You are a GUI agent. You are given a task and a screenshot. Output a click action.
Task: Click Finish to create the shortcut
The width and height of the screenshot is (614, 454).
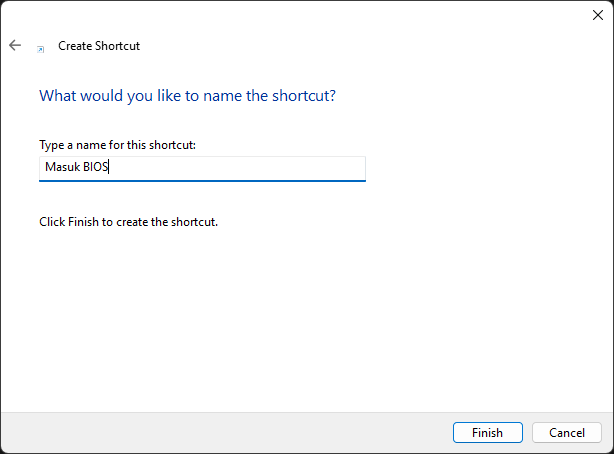[x=488, y=432]
